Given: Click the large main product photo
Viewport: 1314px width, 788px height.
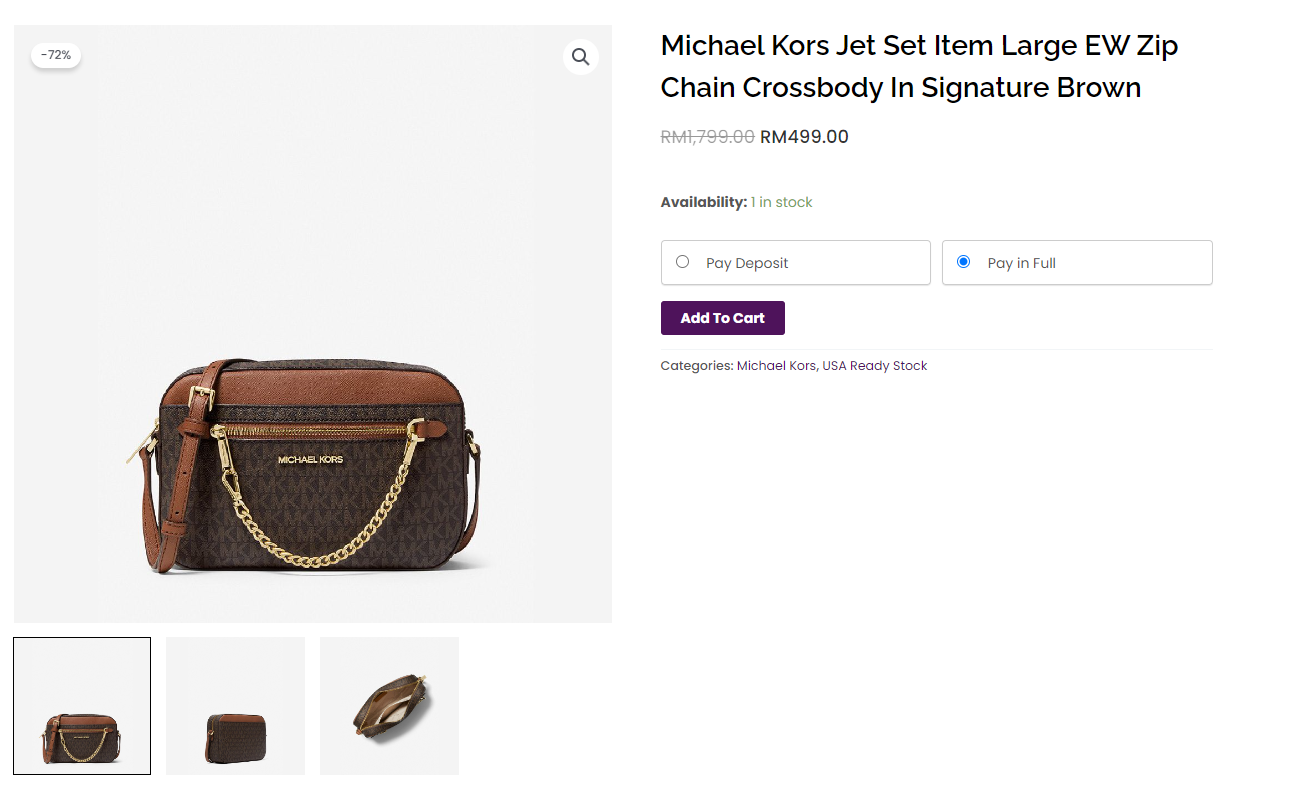Looking at the screenshot, I should (313, 323).
